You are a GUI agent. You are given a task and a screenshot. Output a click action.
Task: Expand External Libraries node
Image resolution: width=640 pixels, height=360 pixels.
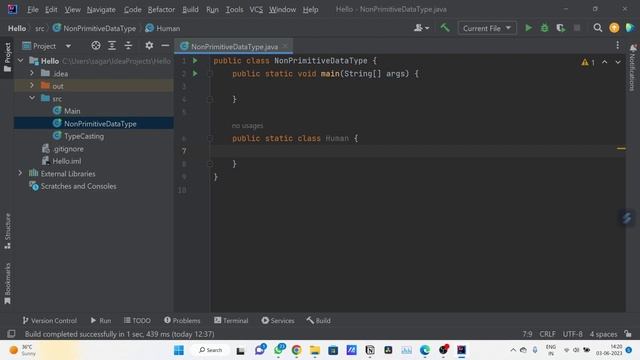20,173
